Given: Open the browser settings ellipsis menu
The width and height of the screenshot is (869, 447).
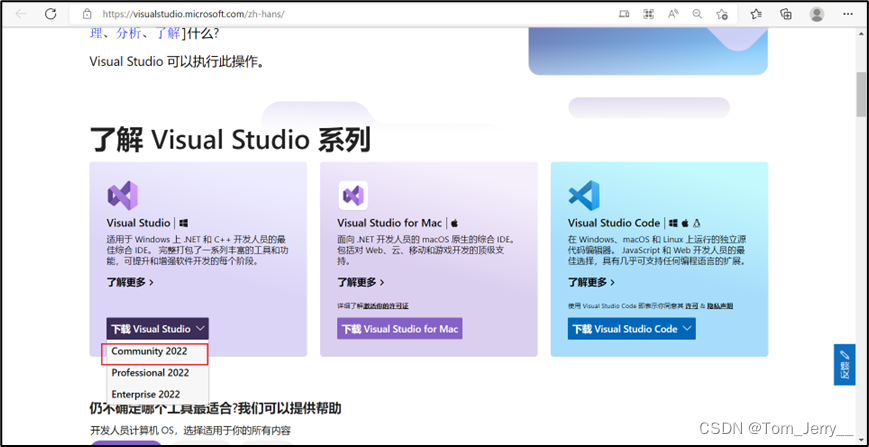Looking at the screenshot, I should click(x=848, y=14).
